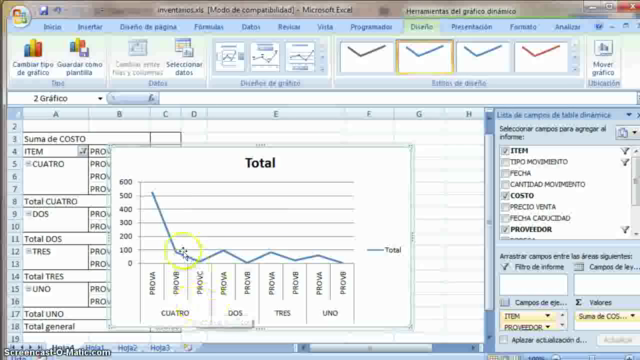
Task: Open the Datos ribbon tab
Action: click(x=251, y=27)
